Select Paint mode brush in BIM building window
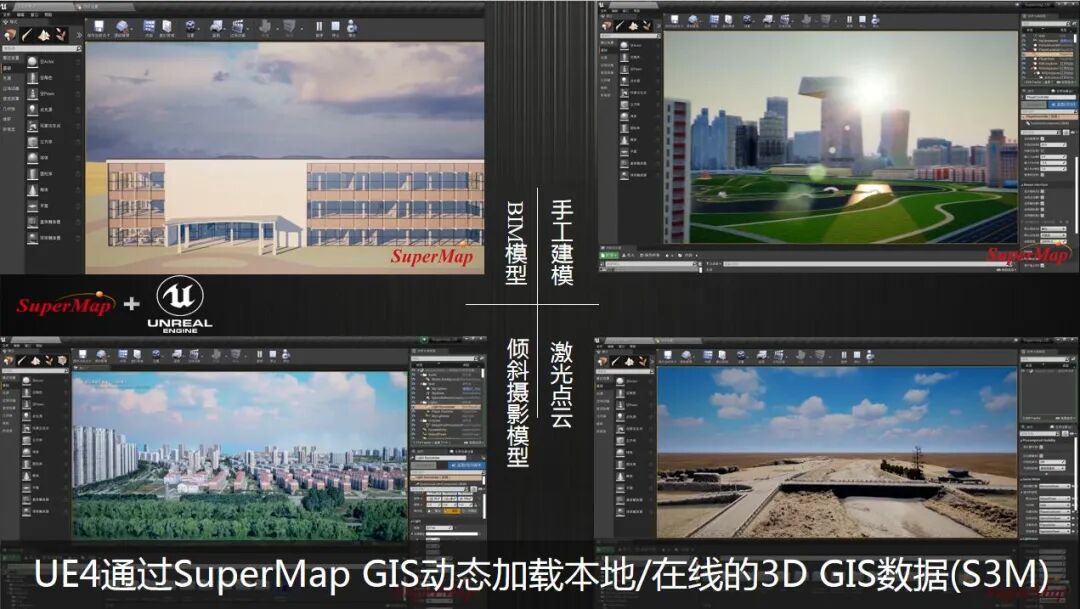 coord(26,34)
